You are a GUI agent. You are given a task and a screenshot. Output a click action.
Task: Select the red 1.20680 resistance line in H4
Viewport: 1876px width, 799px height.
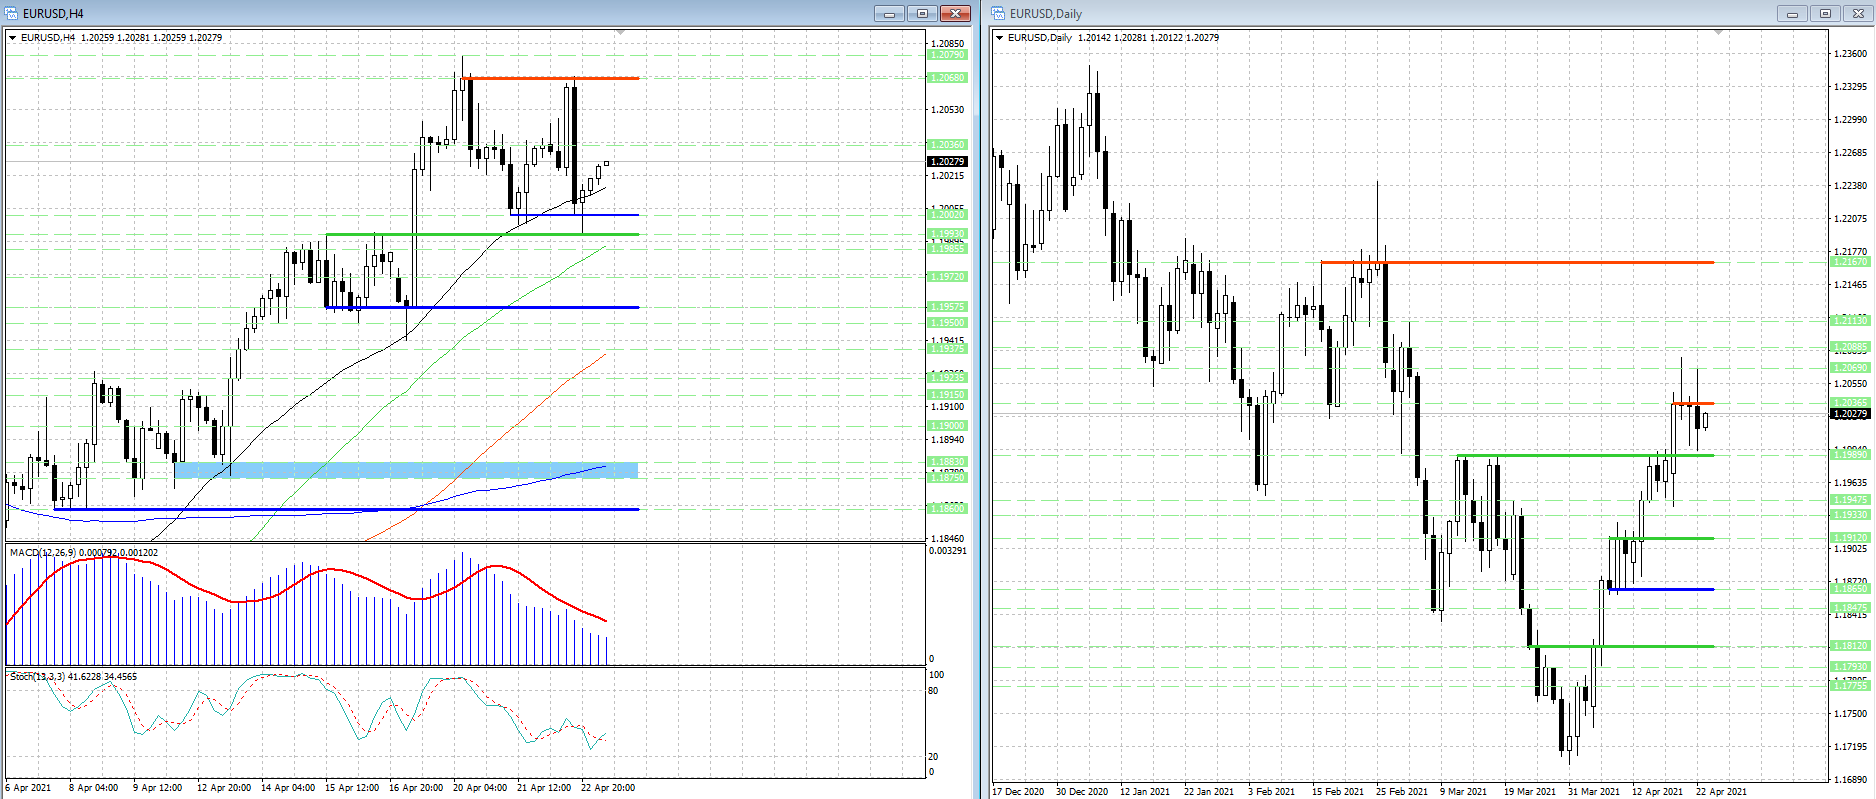(550, 78)
